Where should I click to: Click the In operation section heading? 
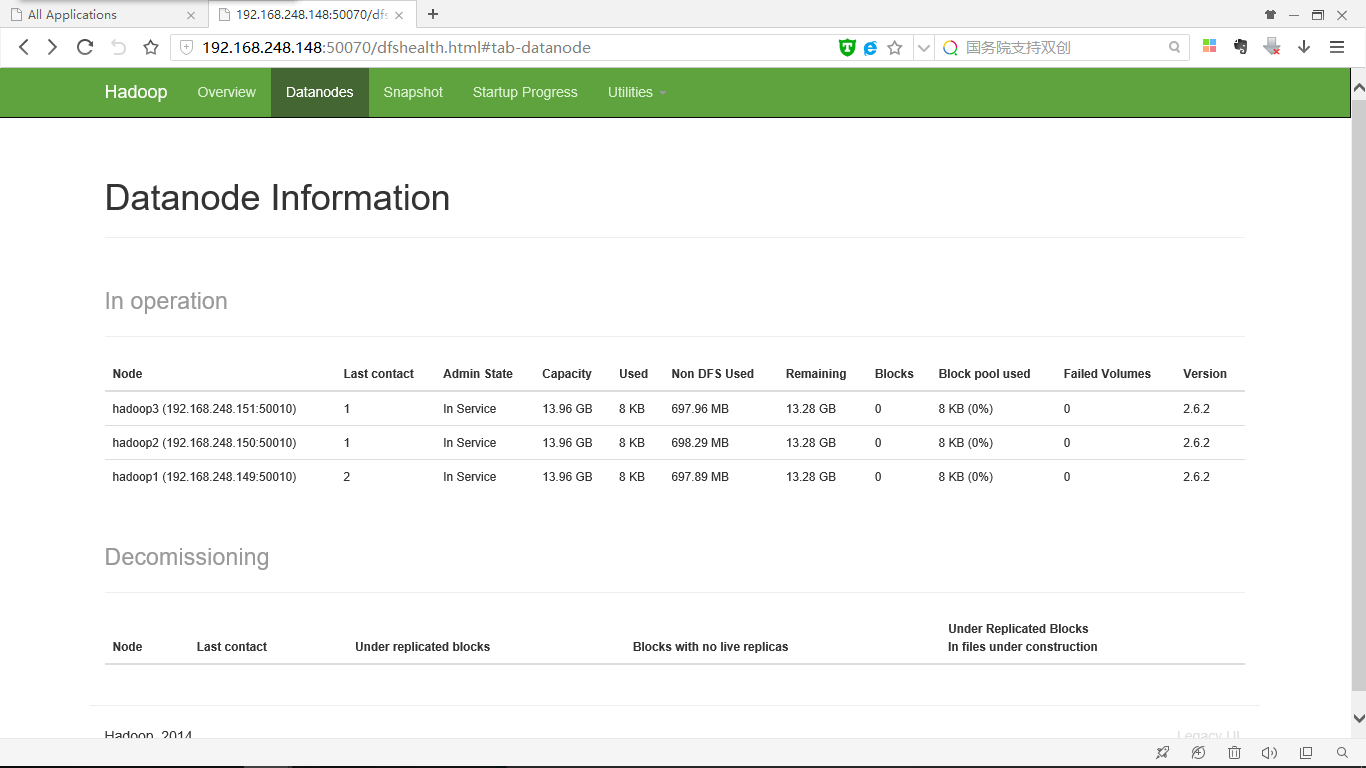(166, 301)
